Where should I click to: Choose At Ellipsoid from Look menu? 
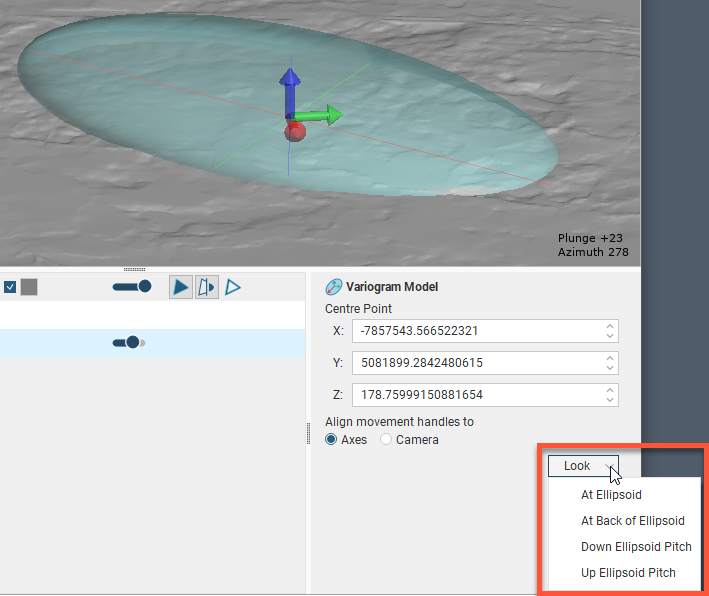coord(611,495)
